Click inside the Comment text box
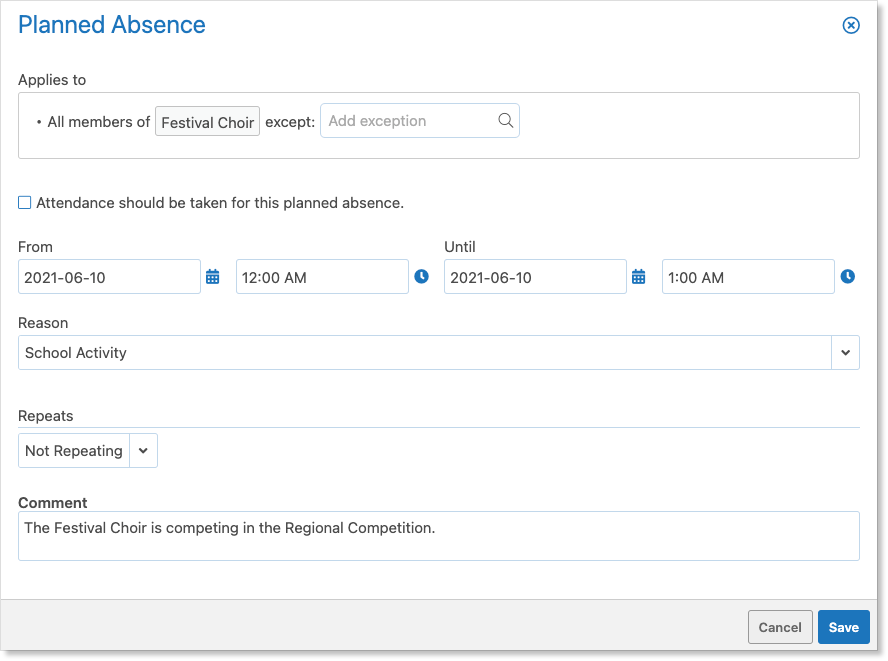Screen dimensions: 888x661 [439, 536]
